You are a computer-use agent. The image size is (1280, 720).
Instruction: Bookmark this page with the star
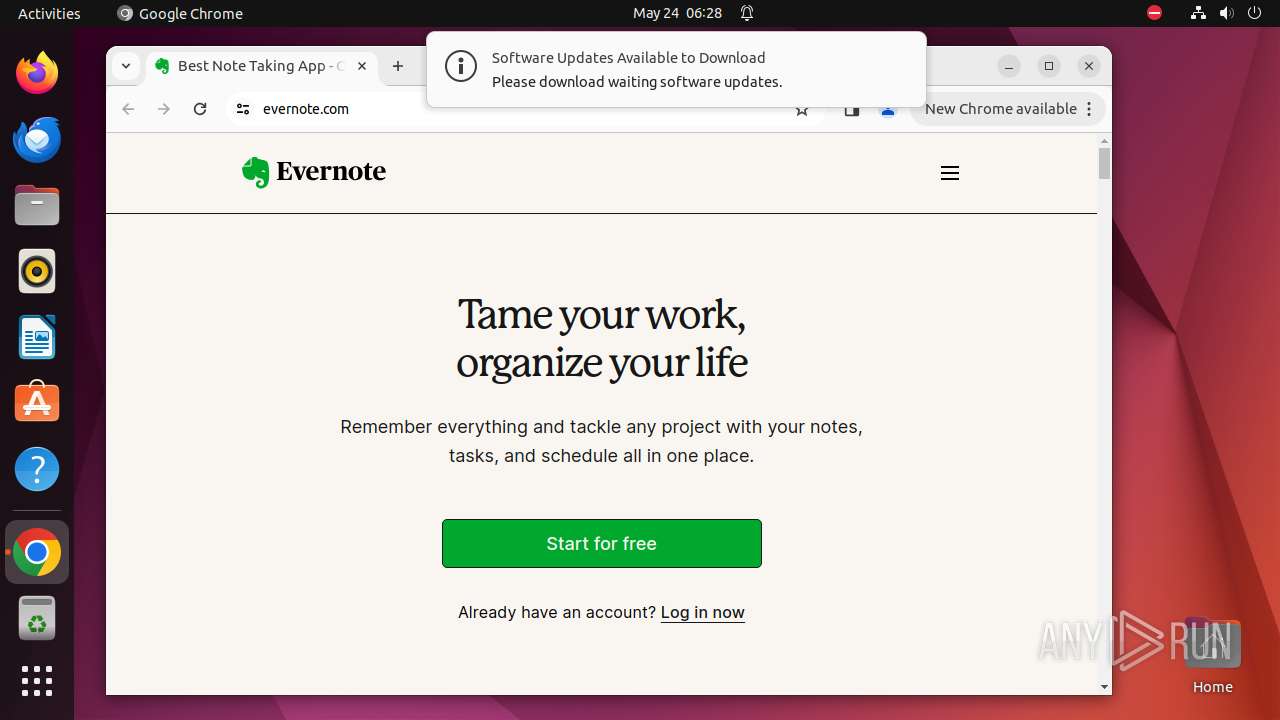(802, 110)
